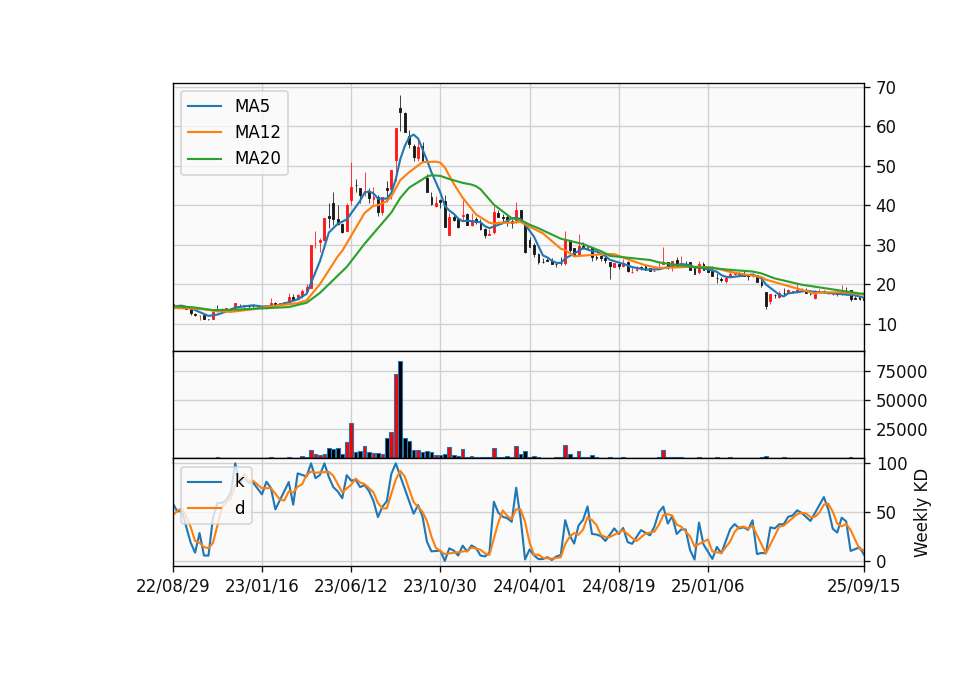Click the 23/06/12 date axis label
This screenshot has width=960, height=690.
coord(351,586)
